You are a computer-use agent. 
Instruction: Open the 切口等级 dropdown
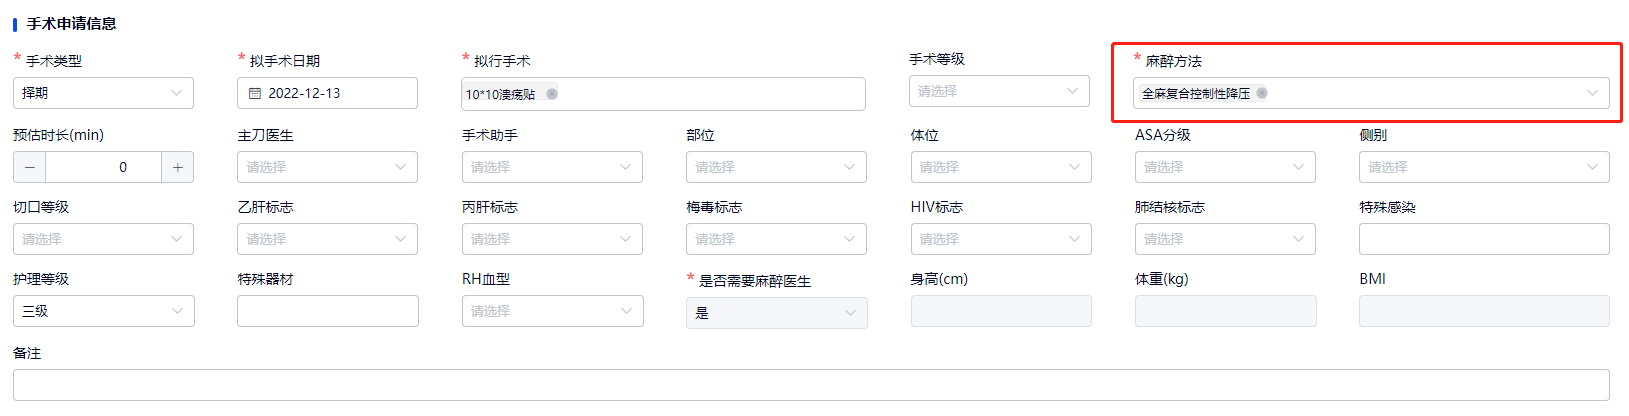point(103,239)
